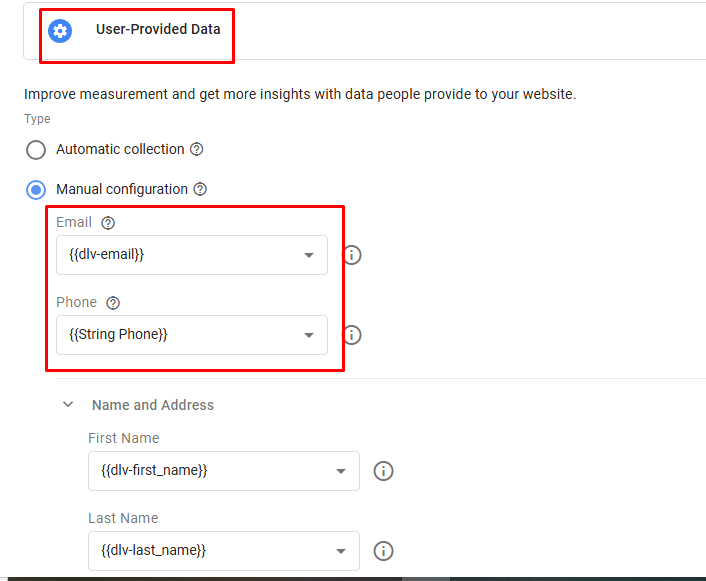
Task: Click the User-Provided Data heading
Action: [x=158, y=29]
